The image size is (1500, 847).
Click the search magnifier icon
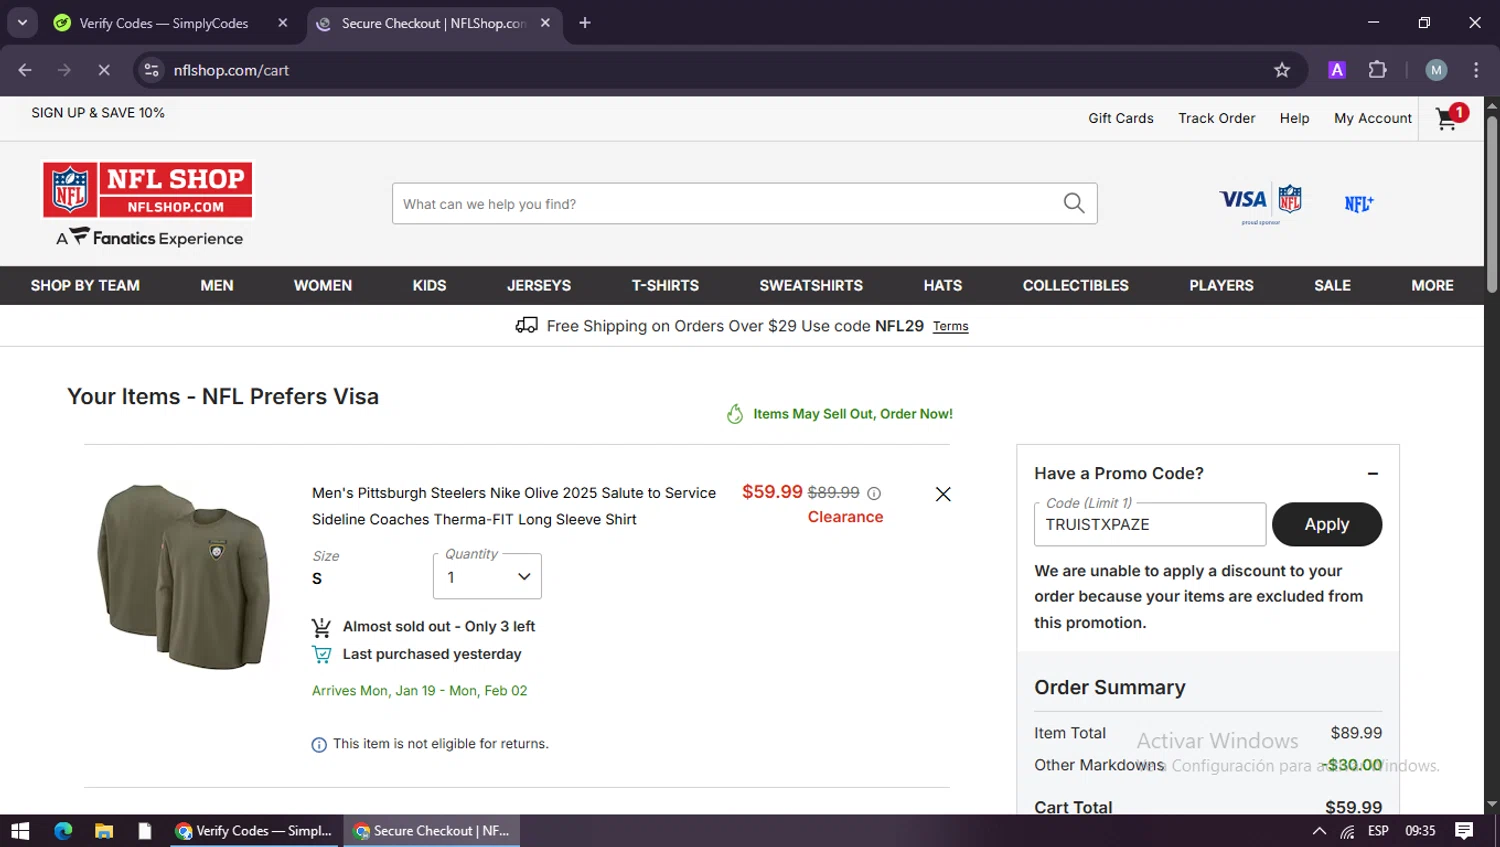(x=1074, y=203)
